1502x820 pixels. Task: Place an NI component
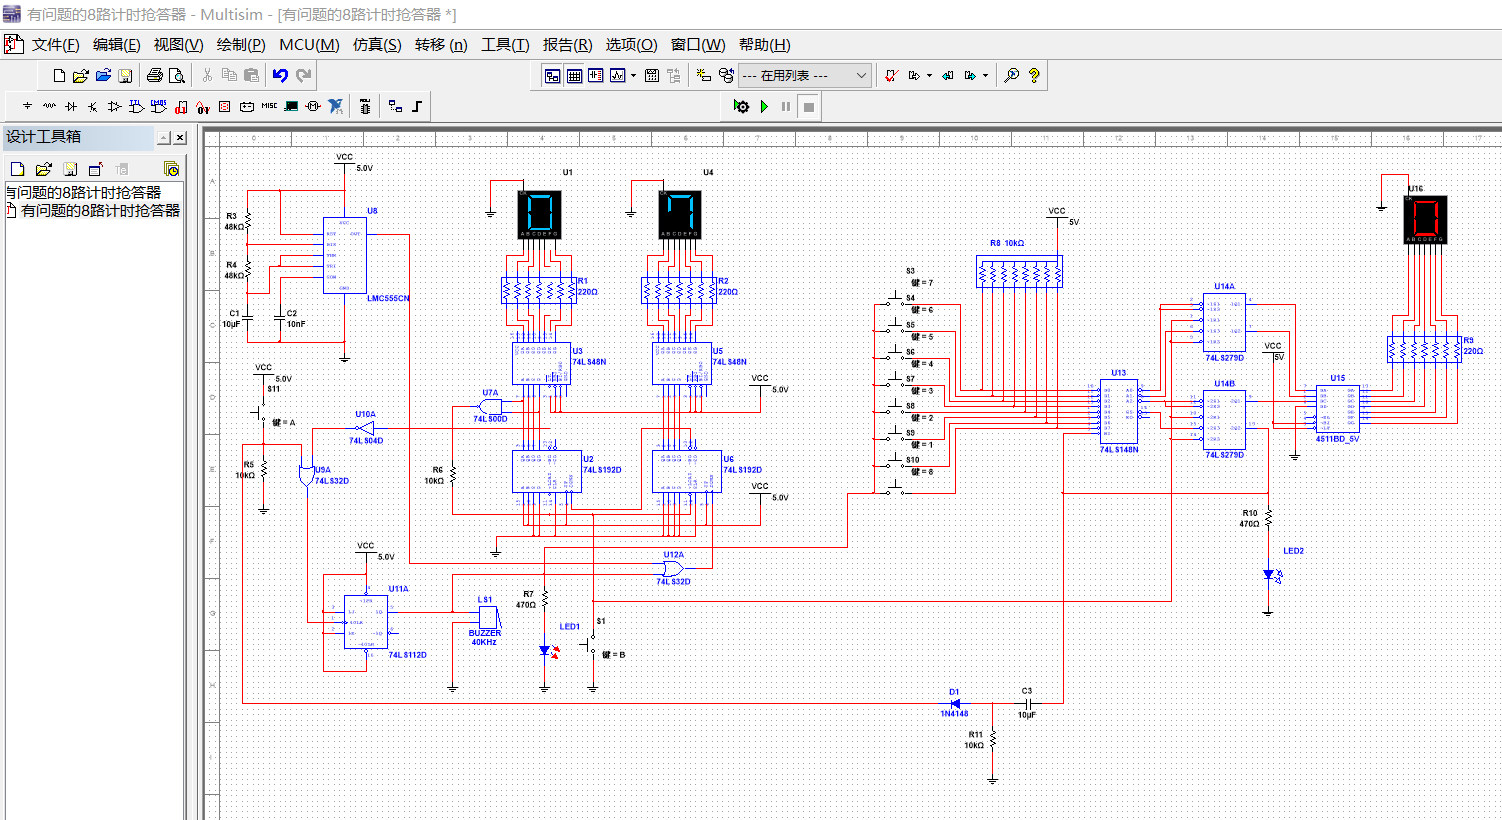pos(336,106)
